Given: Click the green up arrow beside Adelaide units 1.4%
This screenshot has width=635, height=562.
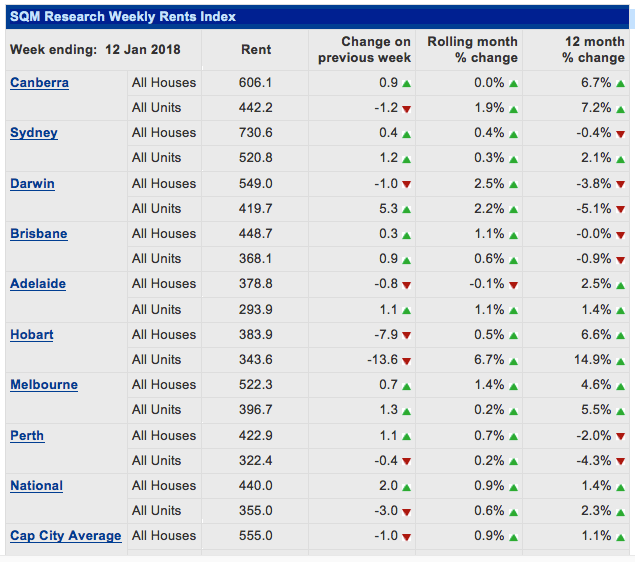Looking at the screenshot, I should (620, 311).
